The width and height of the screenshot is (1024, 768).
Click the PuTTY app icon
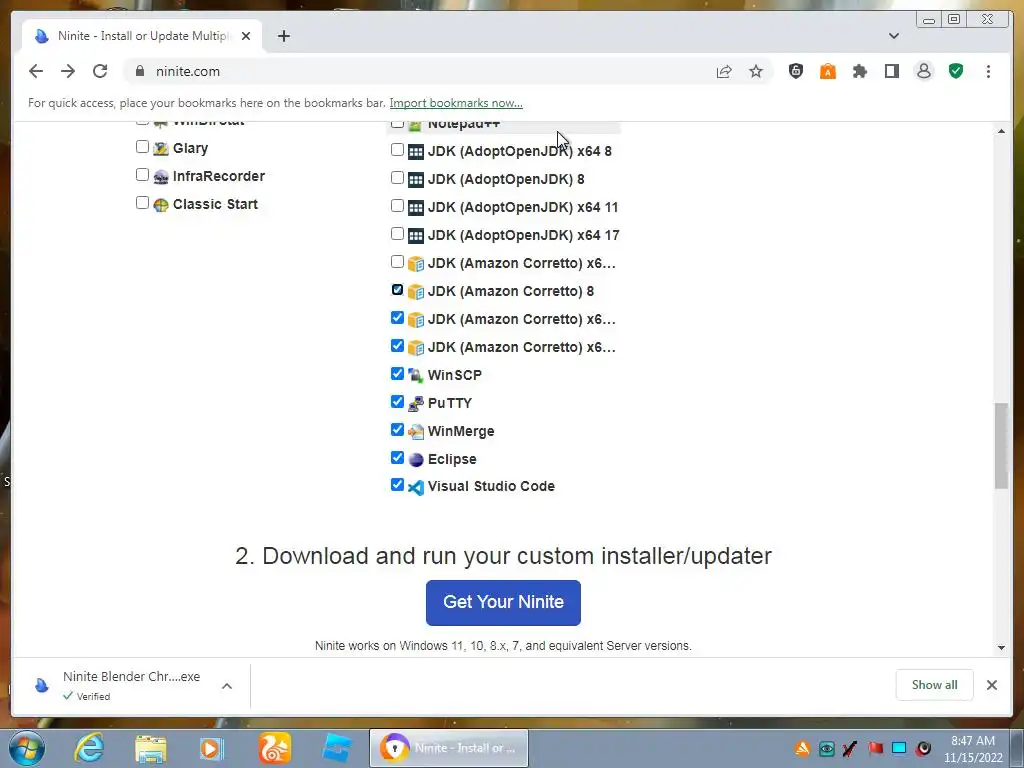point(415,404)
